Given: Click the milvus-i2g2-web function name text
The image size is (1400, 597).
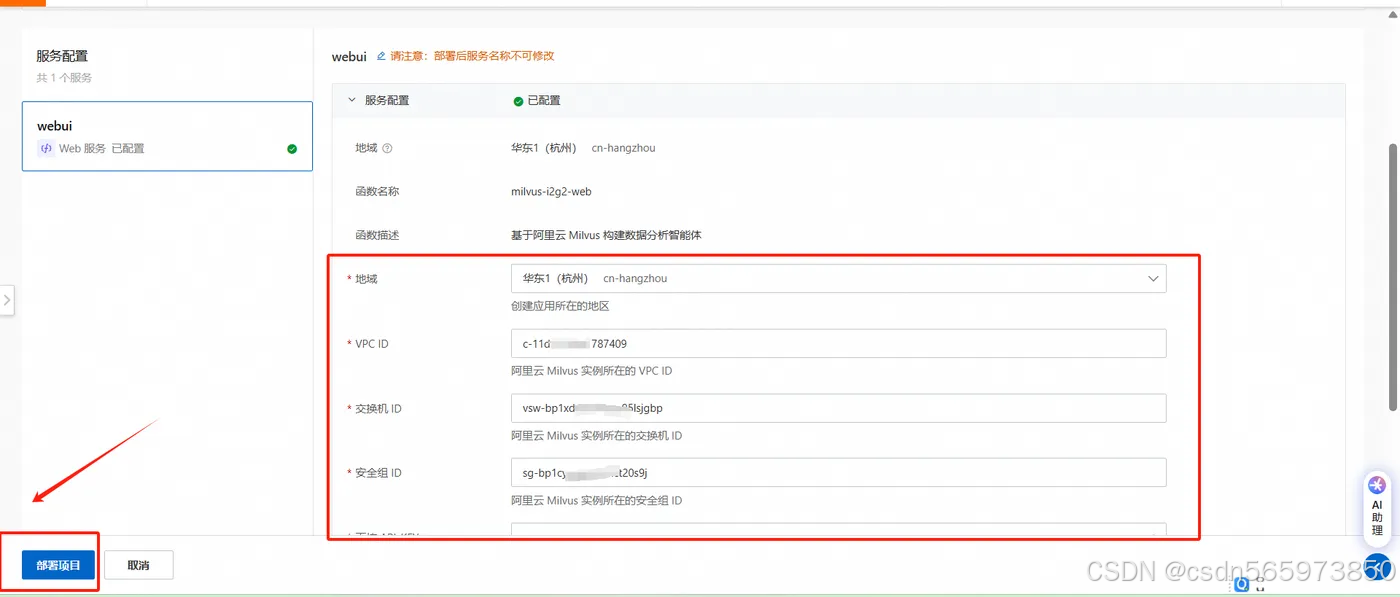Looking at the screenshot, I should [551, 191].
